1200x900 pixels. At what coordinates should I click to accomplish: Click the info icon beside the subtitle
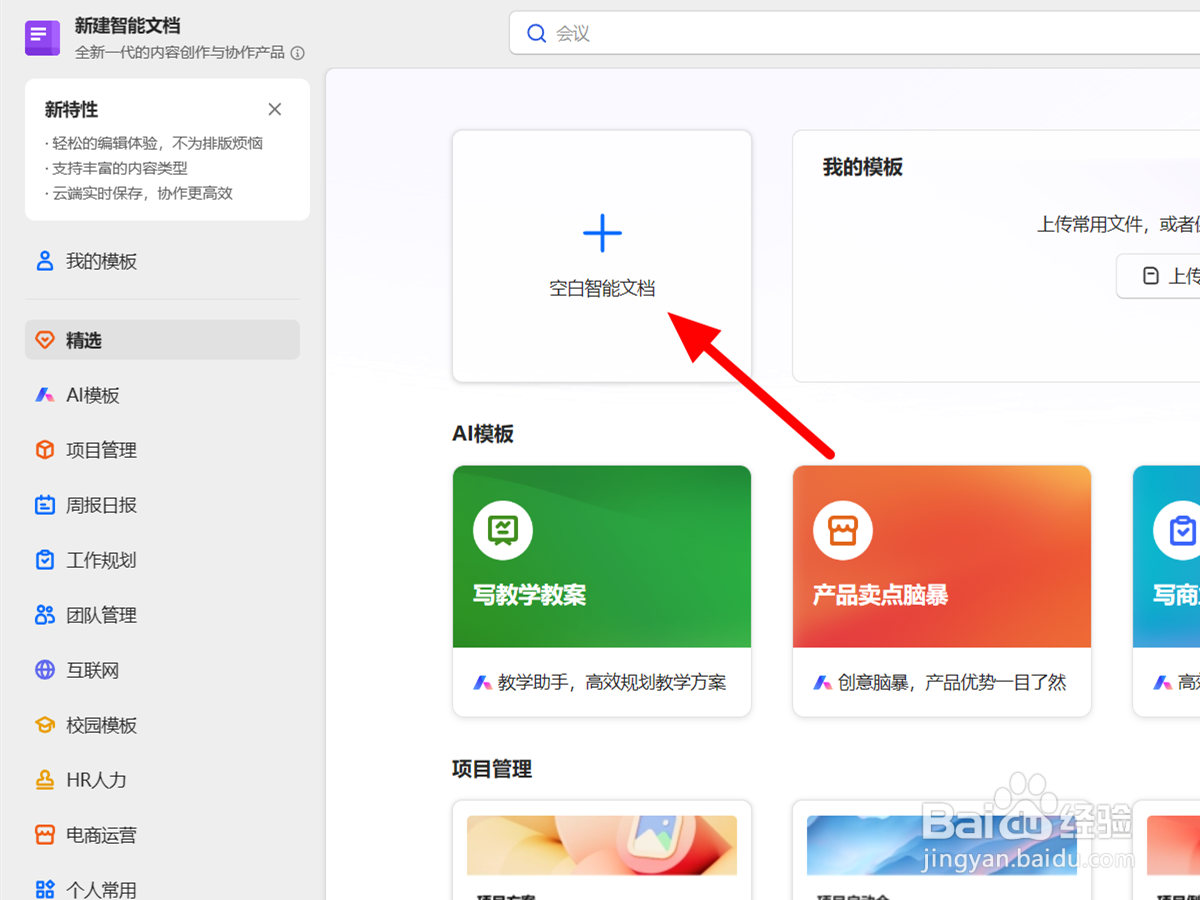point(298,53)
